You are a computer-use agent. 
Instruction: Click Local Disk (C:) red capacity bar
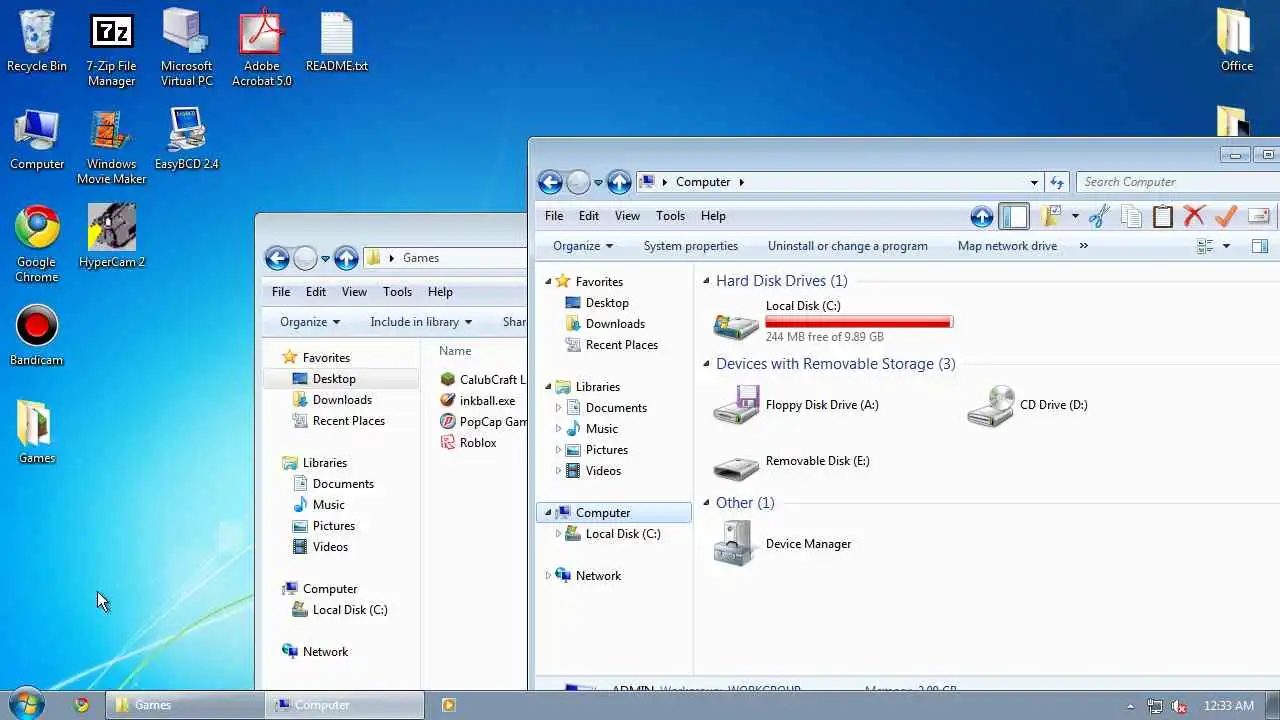pos(859,322)
